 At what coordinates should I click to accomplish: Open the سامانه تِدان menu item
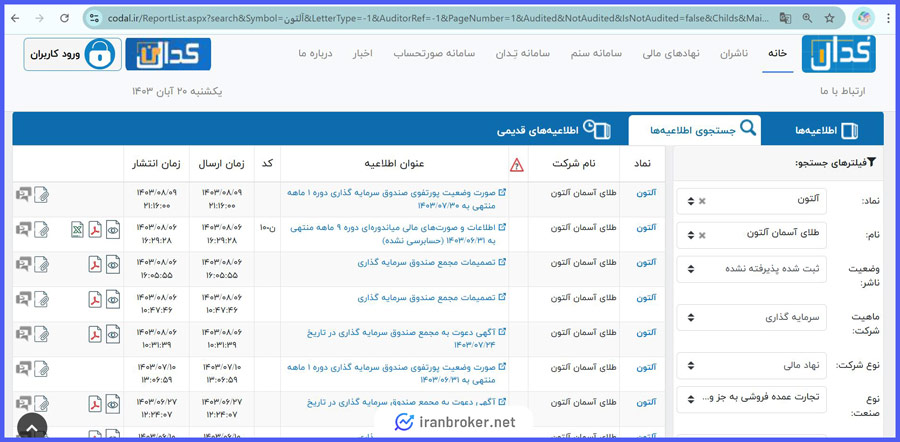522,53
